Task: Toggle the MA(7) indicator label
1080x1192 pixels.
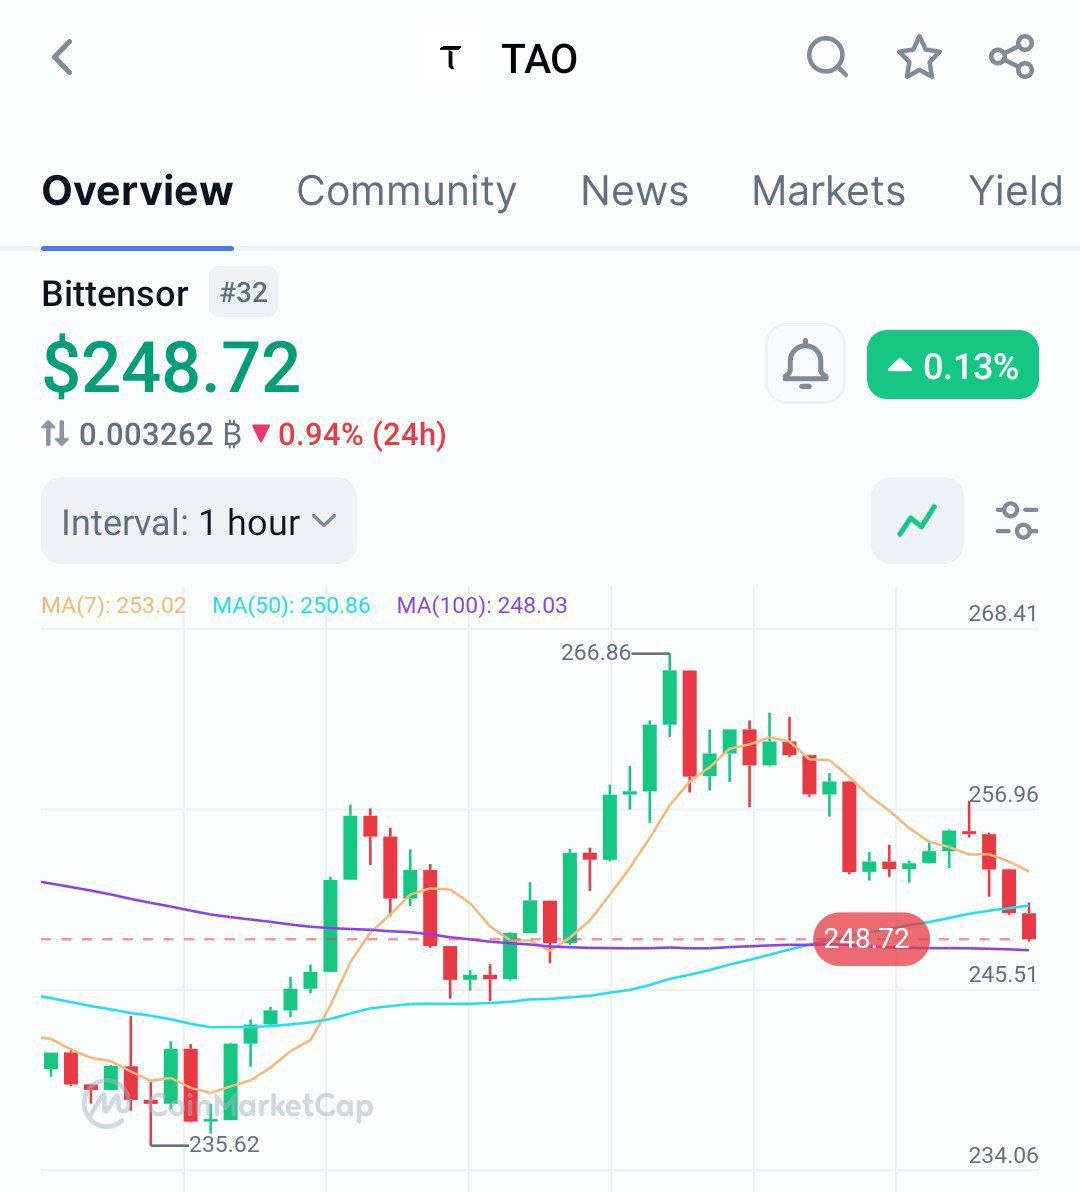Action: [114, 605]
